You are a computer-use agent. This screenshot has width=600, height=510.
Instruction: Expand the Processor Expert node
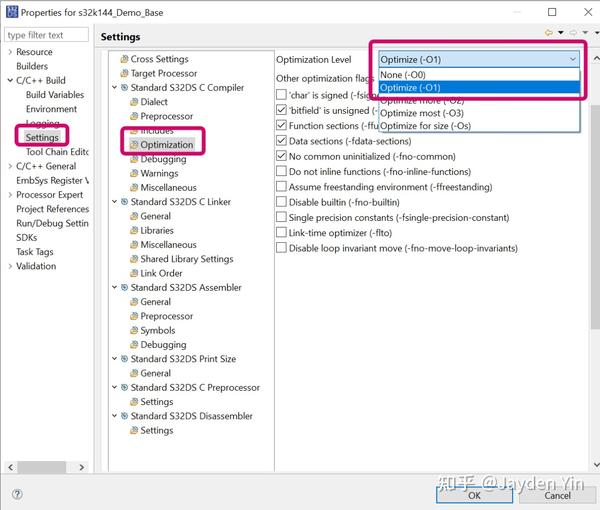tap(10, 195)
